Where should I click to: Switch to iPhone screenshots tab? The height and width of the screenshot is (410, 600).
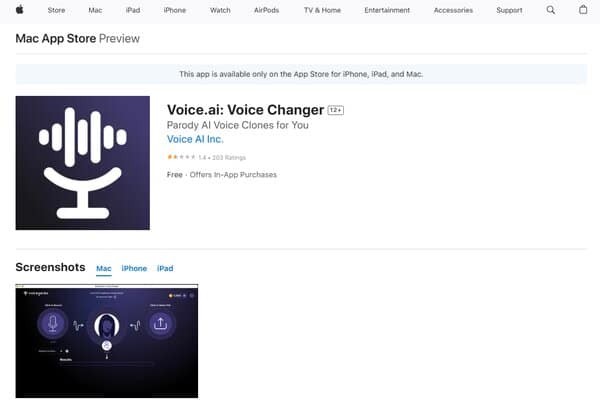pos(134,268)
